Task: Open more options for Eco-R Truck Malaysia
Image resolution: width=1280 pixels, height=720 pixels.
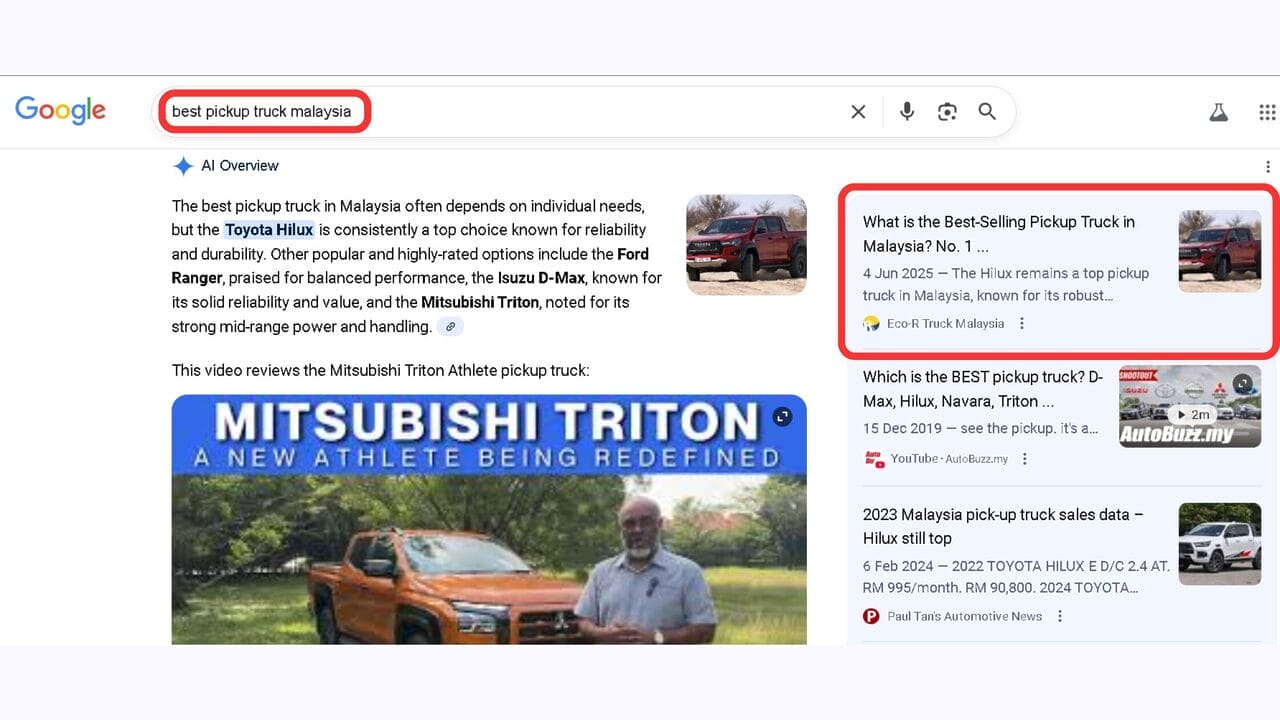Action: (1022, 323)
